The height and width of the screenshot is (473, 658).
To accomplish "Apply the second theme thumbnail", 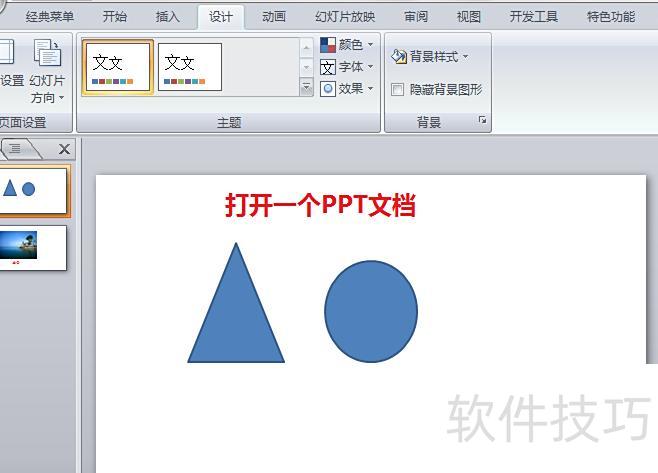I will pyautogui.click(x=190, y=67).
